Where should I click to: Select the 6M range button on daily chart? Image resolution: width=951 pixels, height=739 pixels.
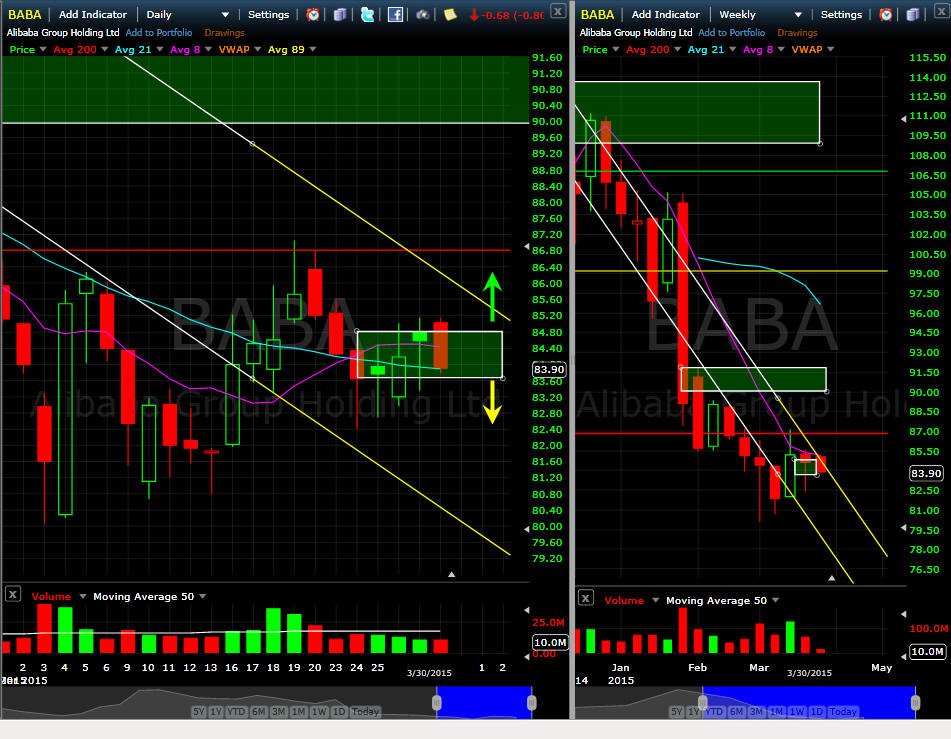coord(258,712)
